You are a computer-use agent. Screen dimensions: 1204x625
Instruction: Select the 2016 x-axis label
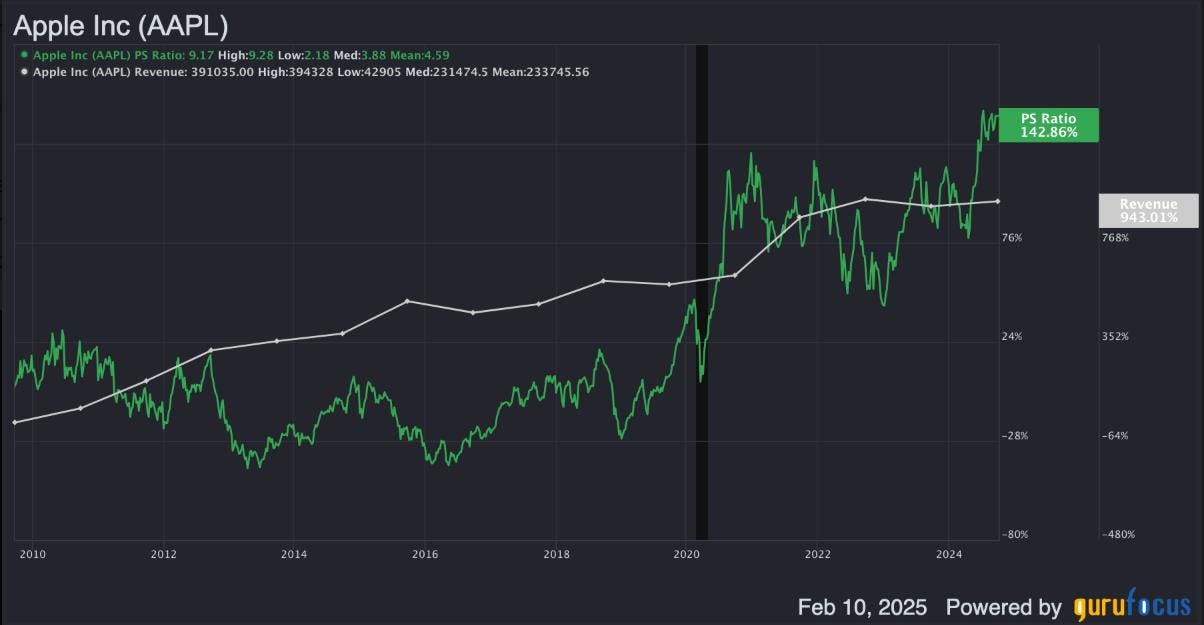coord(425,553)
